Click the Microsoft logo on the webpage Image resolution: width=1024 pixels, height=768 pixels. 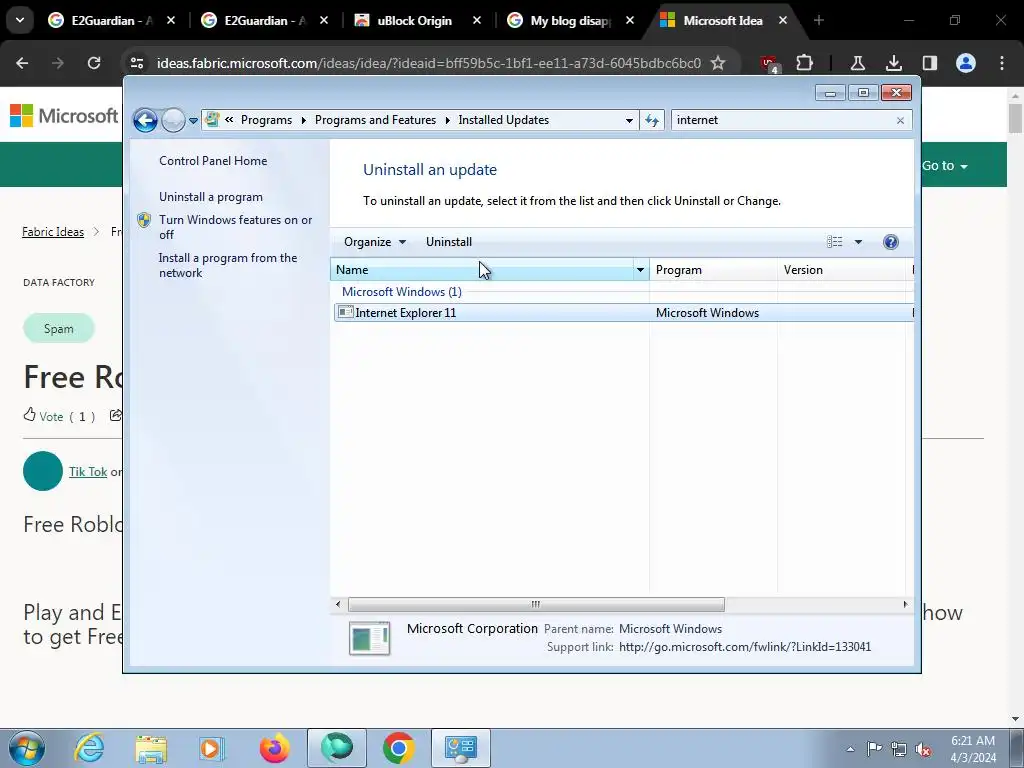point(64,116)
